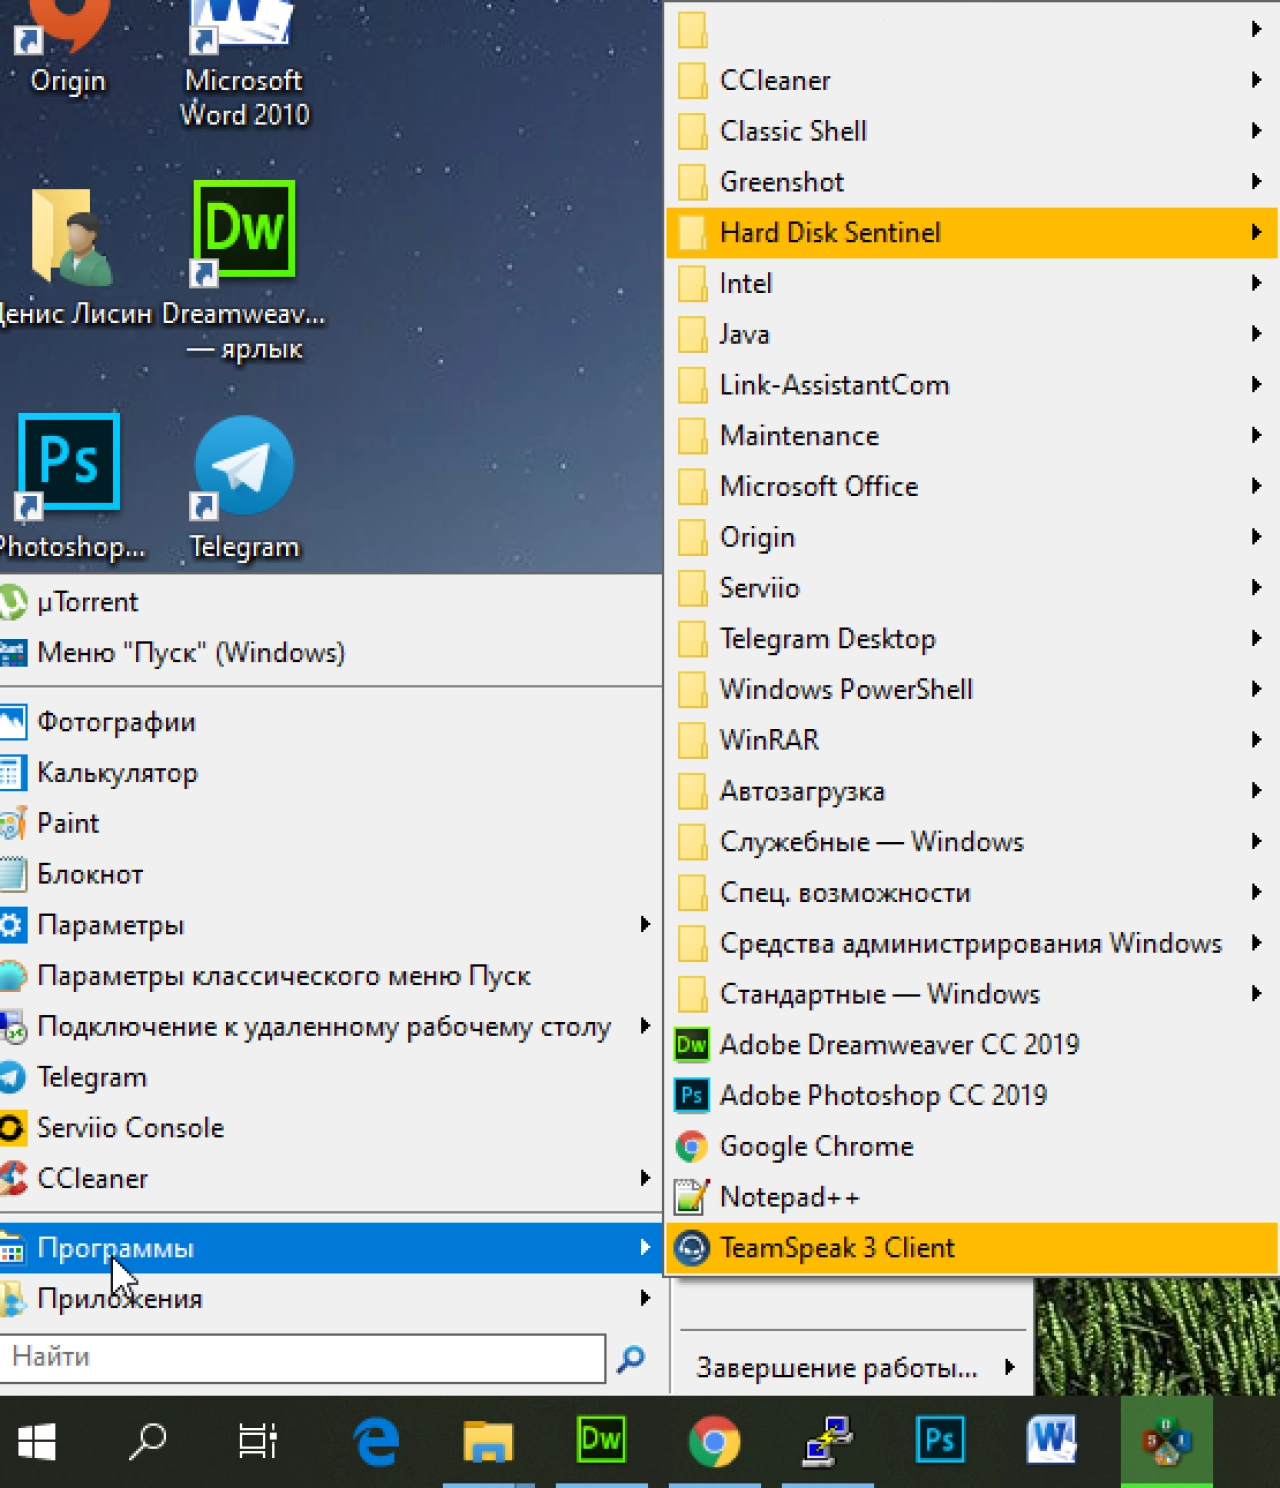Viewport: 1280px width, 1488px height.
Task: Click the search magnifier beside Найти field
Action: point(631,1358)
